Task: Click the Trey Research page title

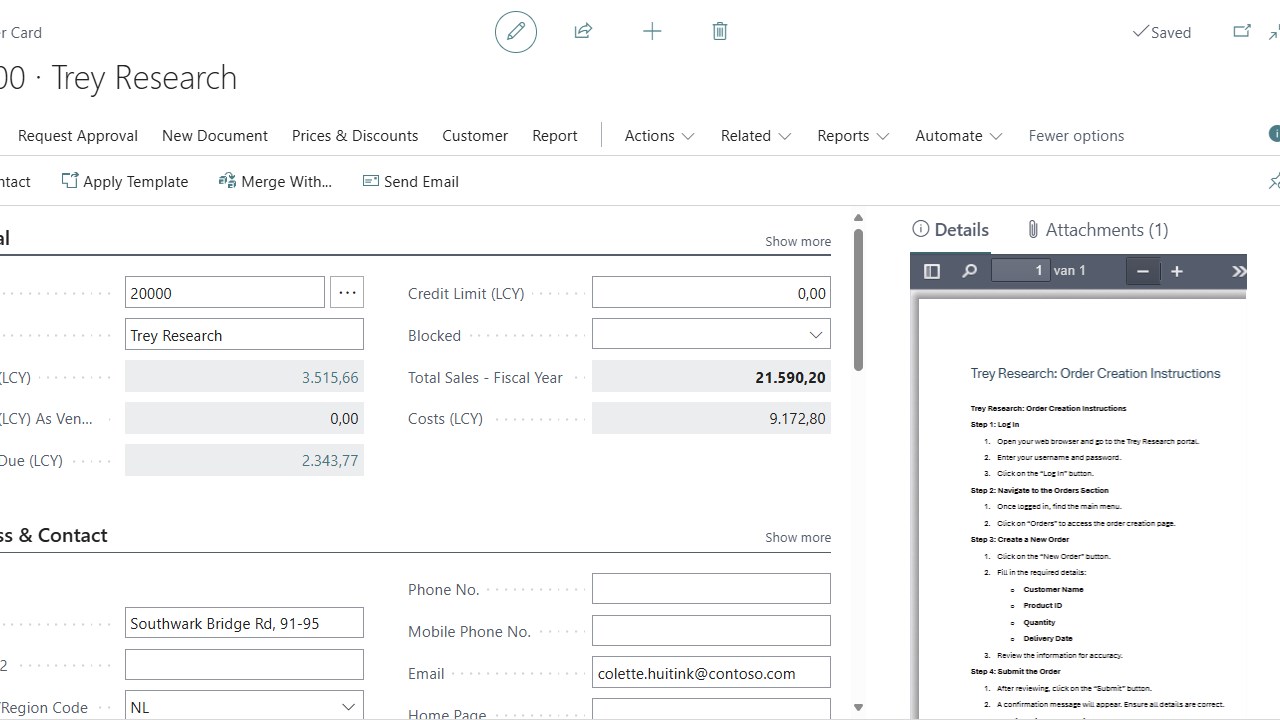Action: pos(144,78)
